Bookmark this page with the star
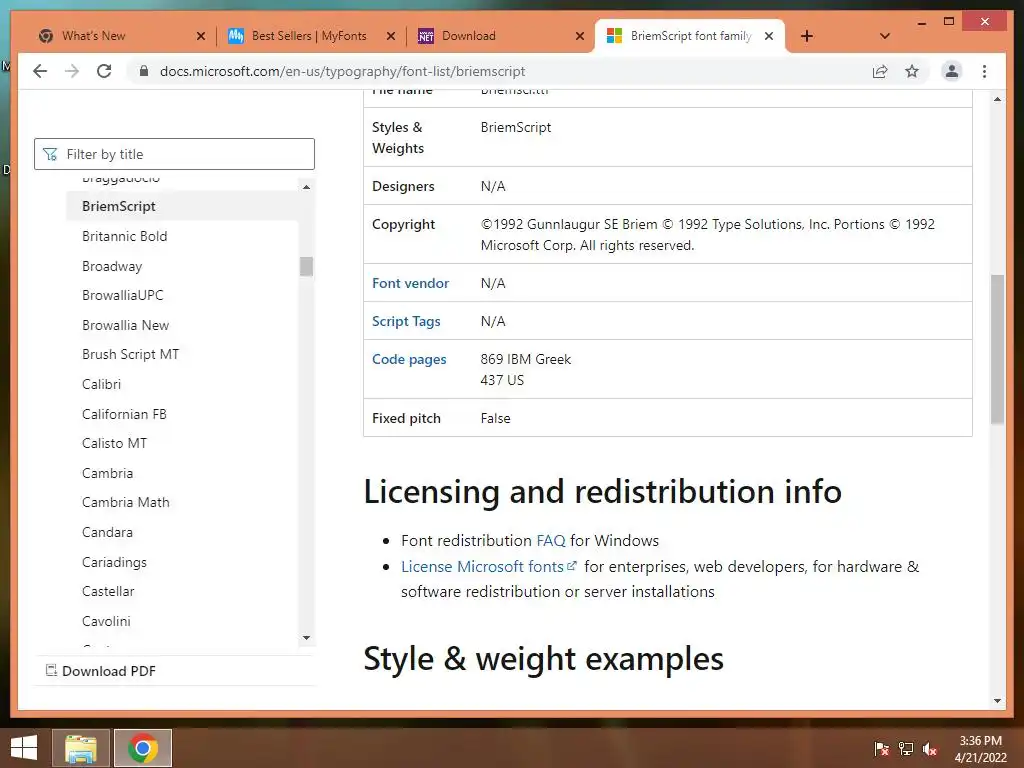The image size is (1024, 768). click(x=912, y=71)
